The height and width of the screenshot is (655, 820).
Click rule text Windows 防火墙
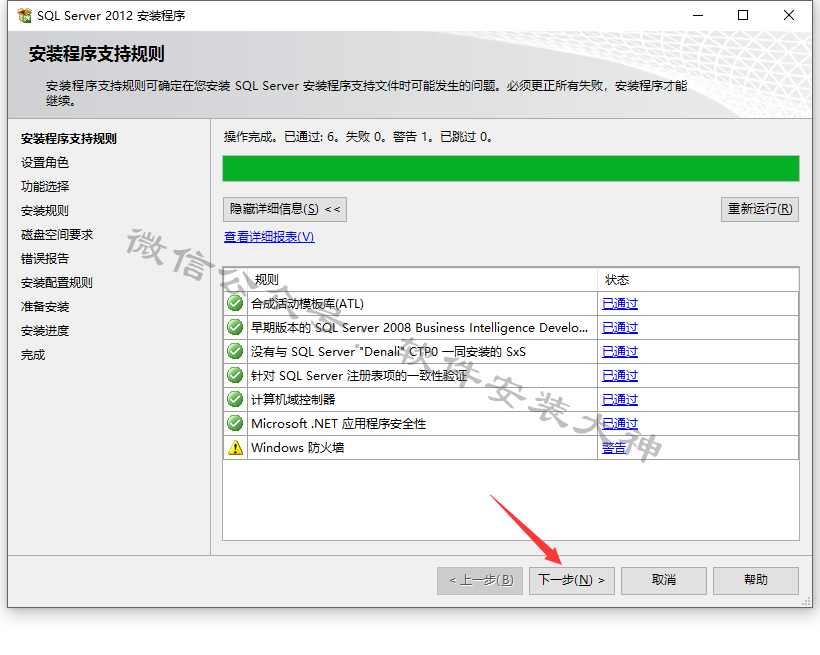(298, 448)
